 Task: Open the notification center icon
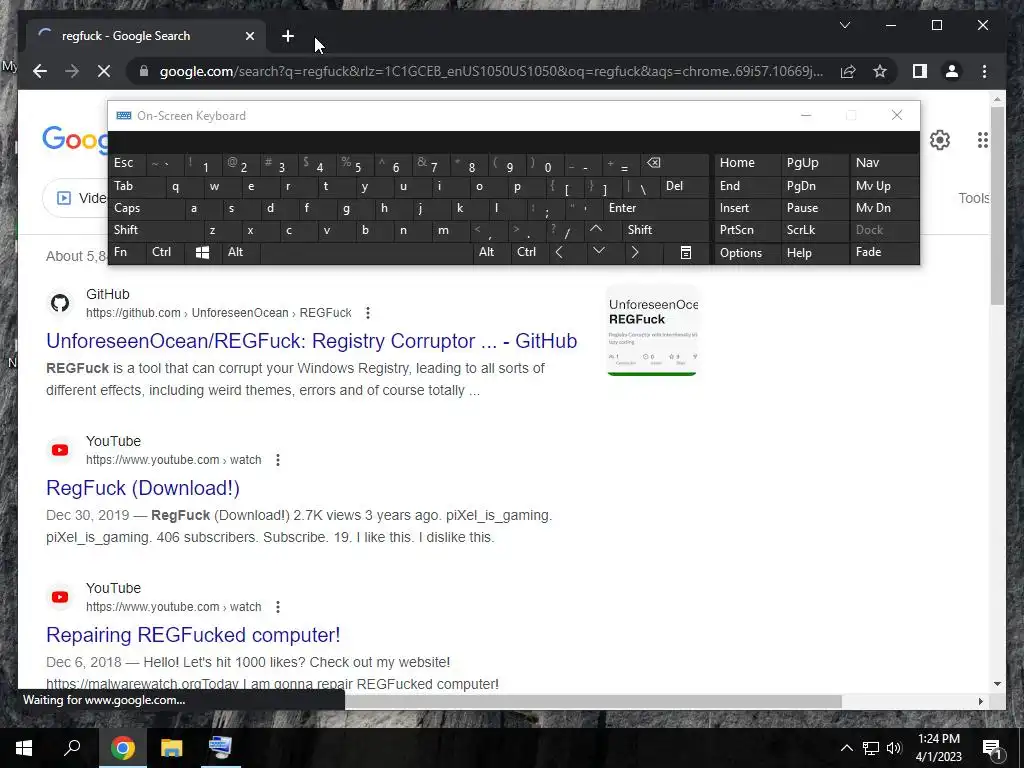[992, 748]
